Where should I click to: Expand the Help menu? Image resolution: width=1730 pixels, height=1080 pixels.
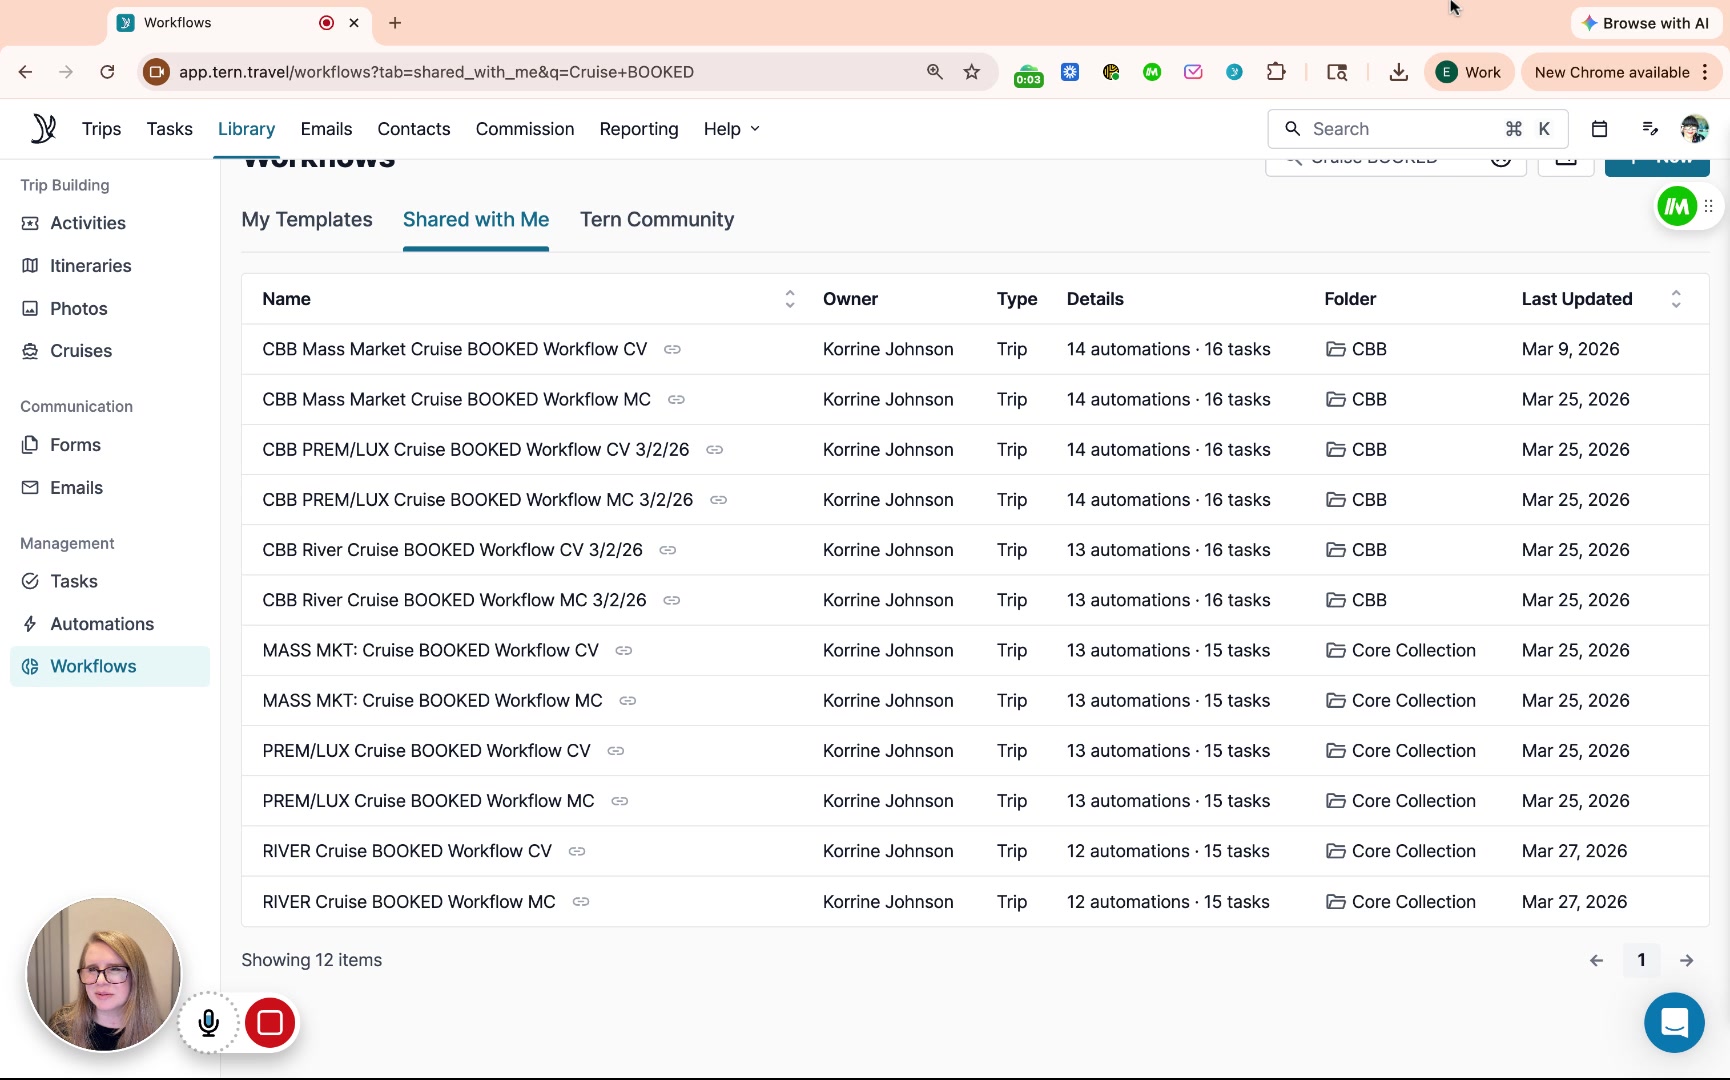click(731, 129)
